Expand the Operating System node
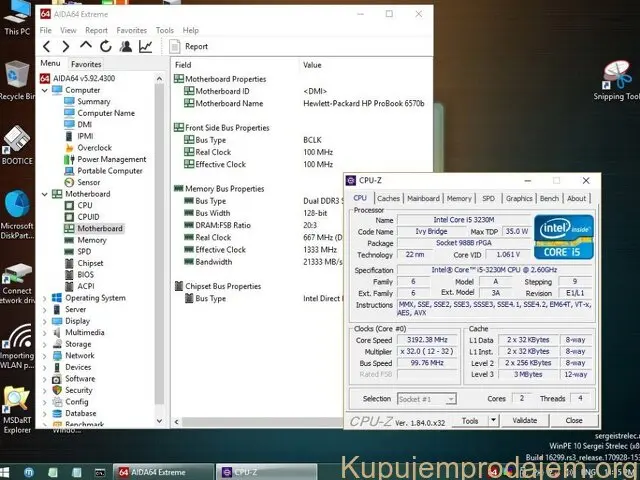 click(x=45, y=298)
